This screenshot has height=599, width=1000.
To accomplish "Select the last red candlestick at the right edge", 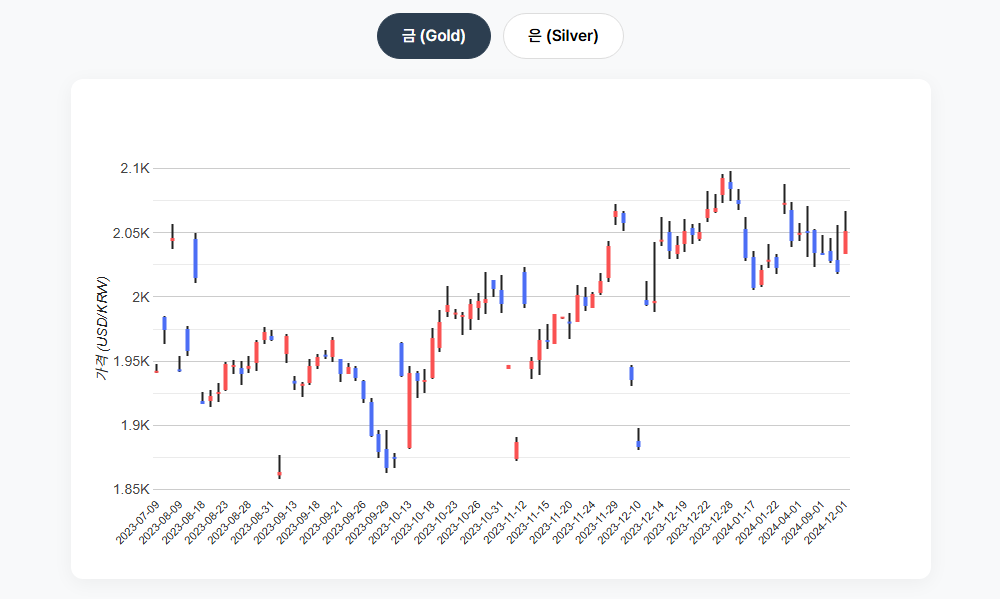I will 845,242.
